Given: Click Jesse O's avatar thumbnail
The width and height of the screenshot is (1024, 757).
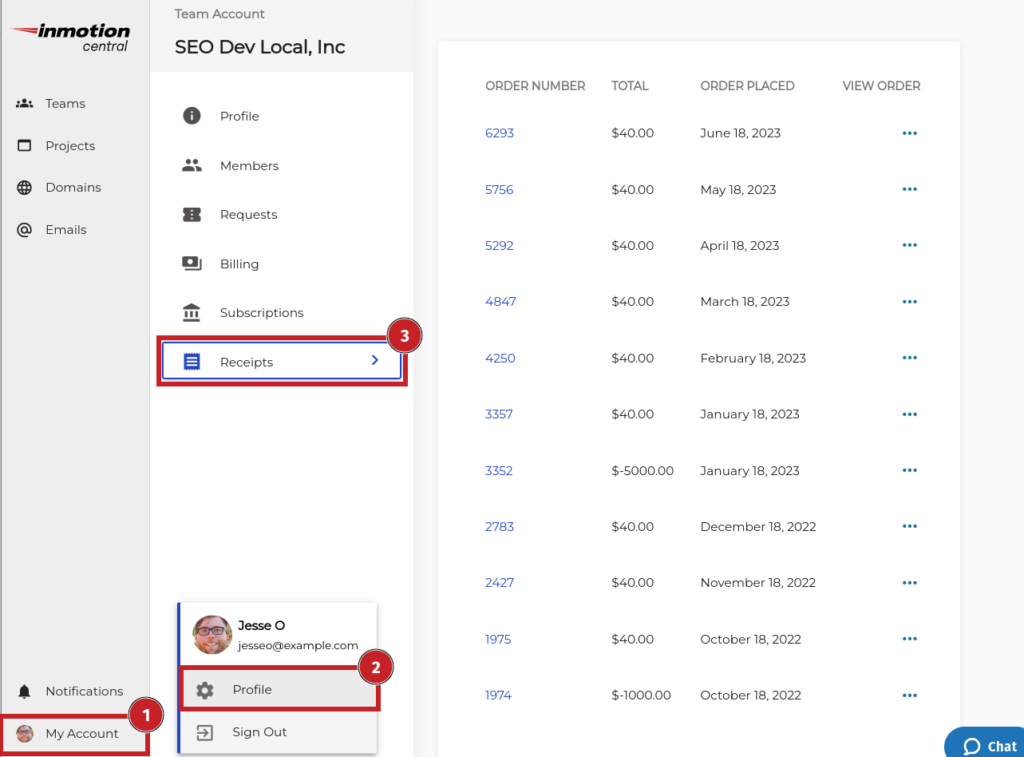Looking at the screenshot, I should tap(211, 634).
